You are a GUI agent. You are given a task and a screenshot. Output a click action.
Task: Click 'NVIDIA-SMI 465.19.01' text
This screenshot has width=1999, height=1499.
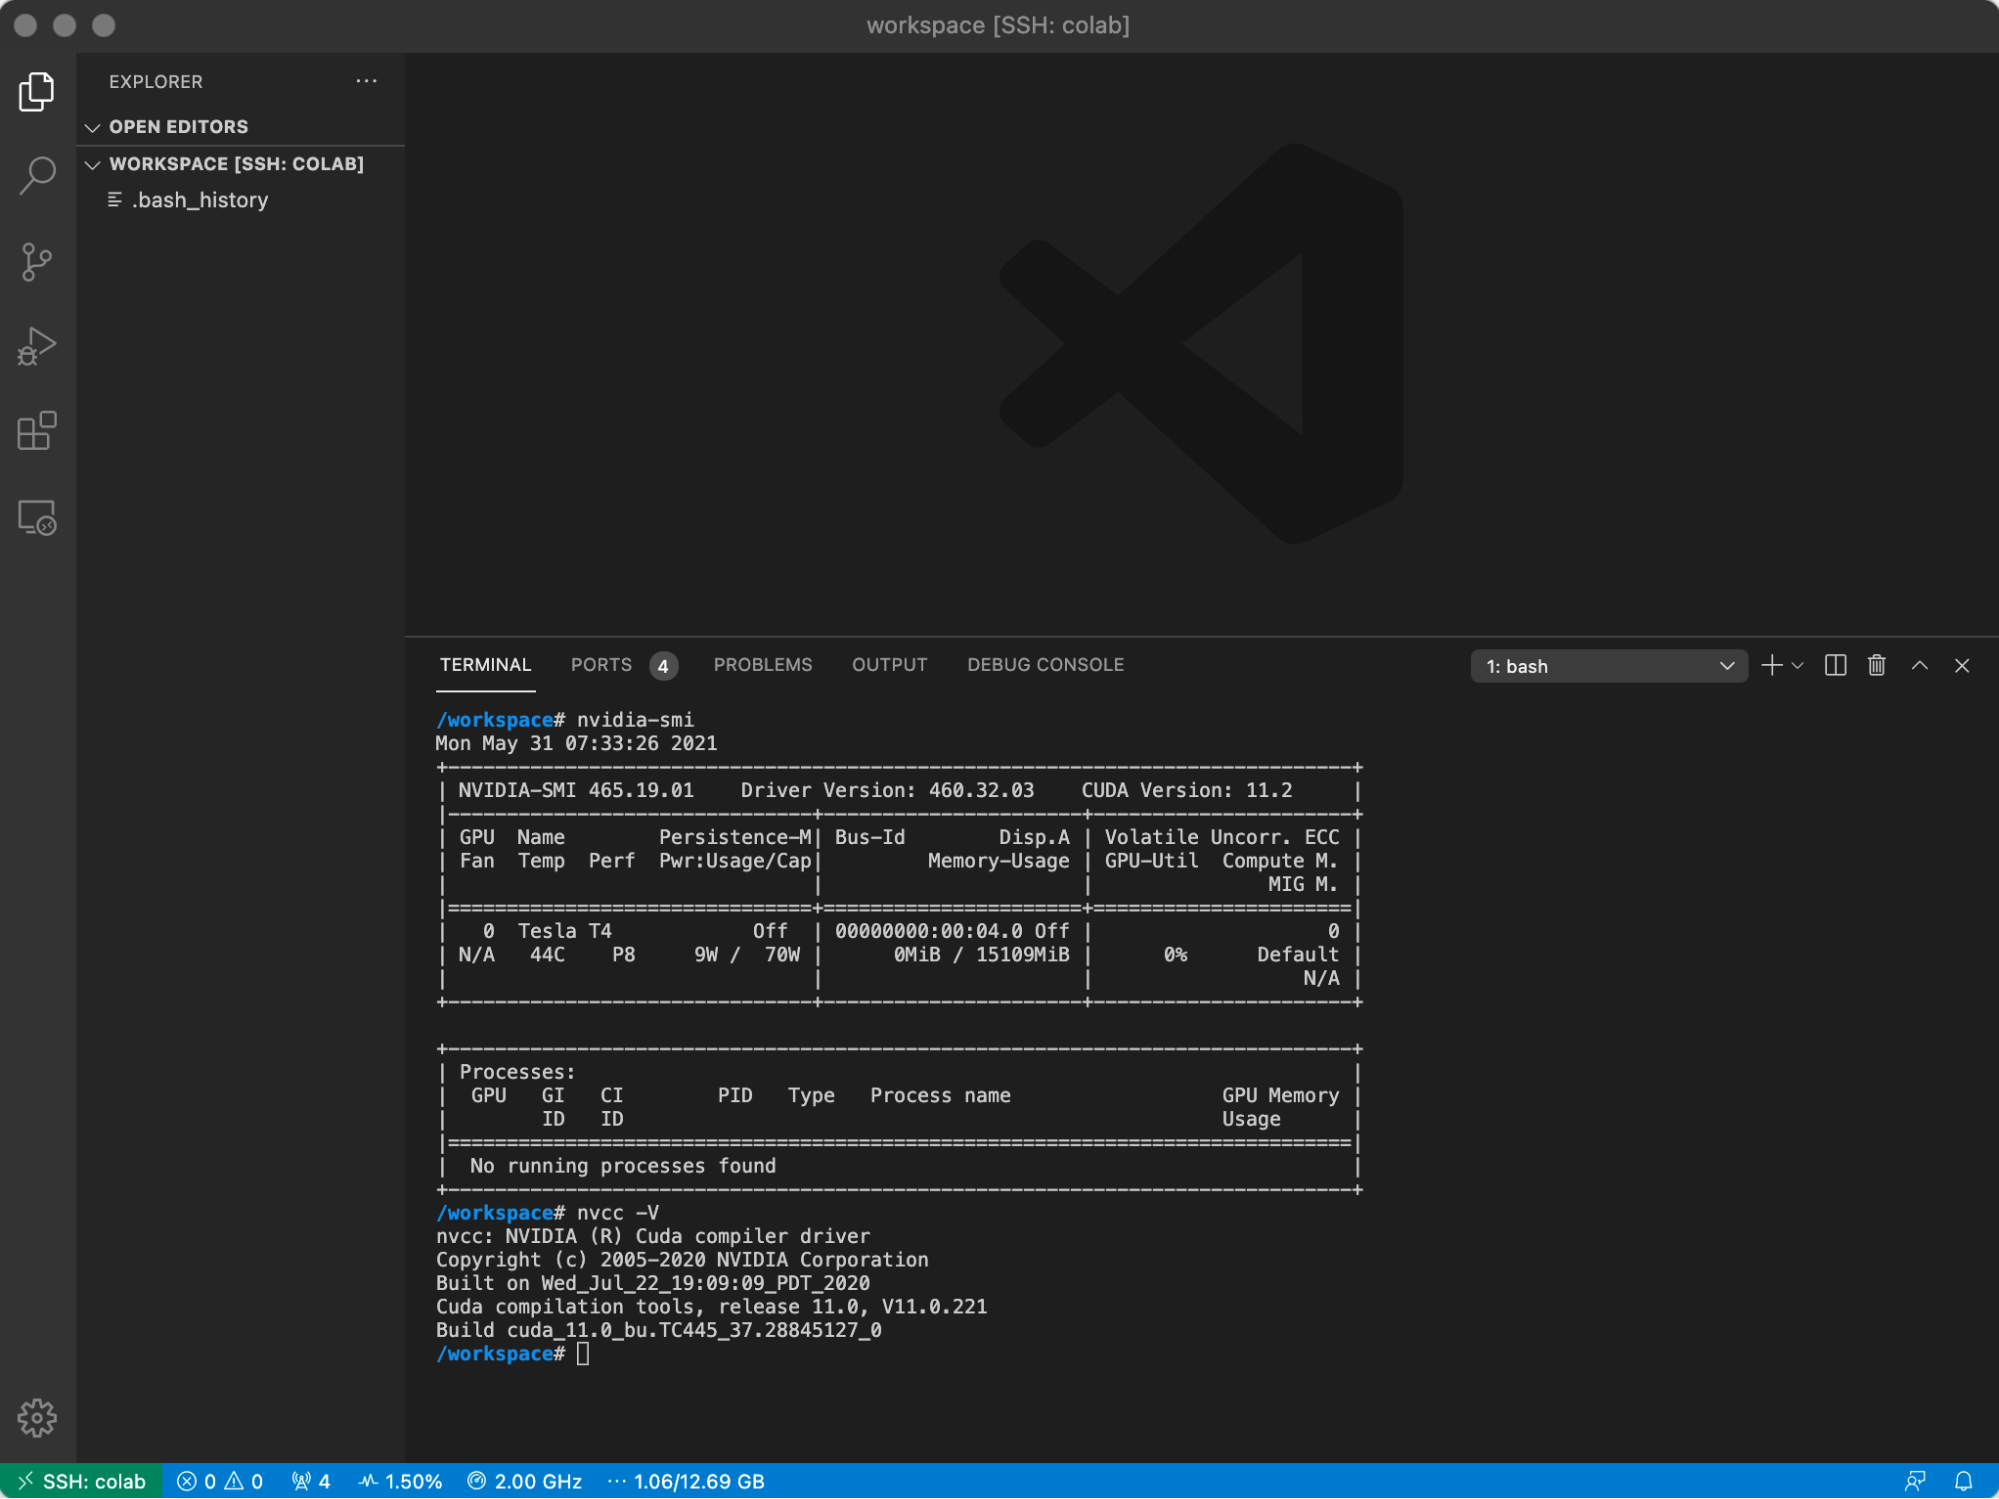[575, 790]
